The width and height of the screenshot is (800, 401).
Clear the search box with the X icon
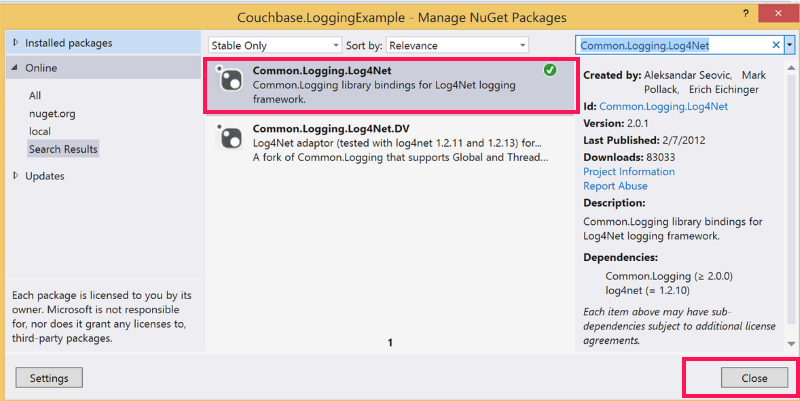tap(776, 45)
